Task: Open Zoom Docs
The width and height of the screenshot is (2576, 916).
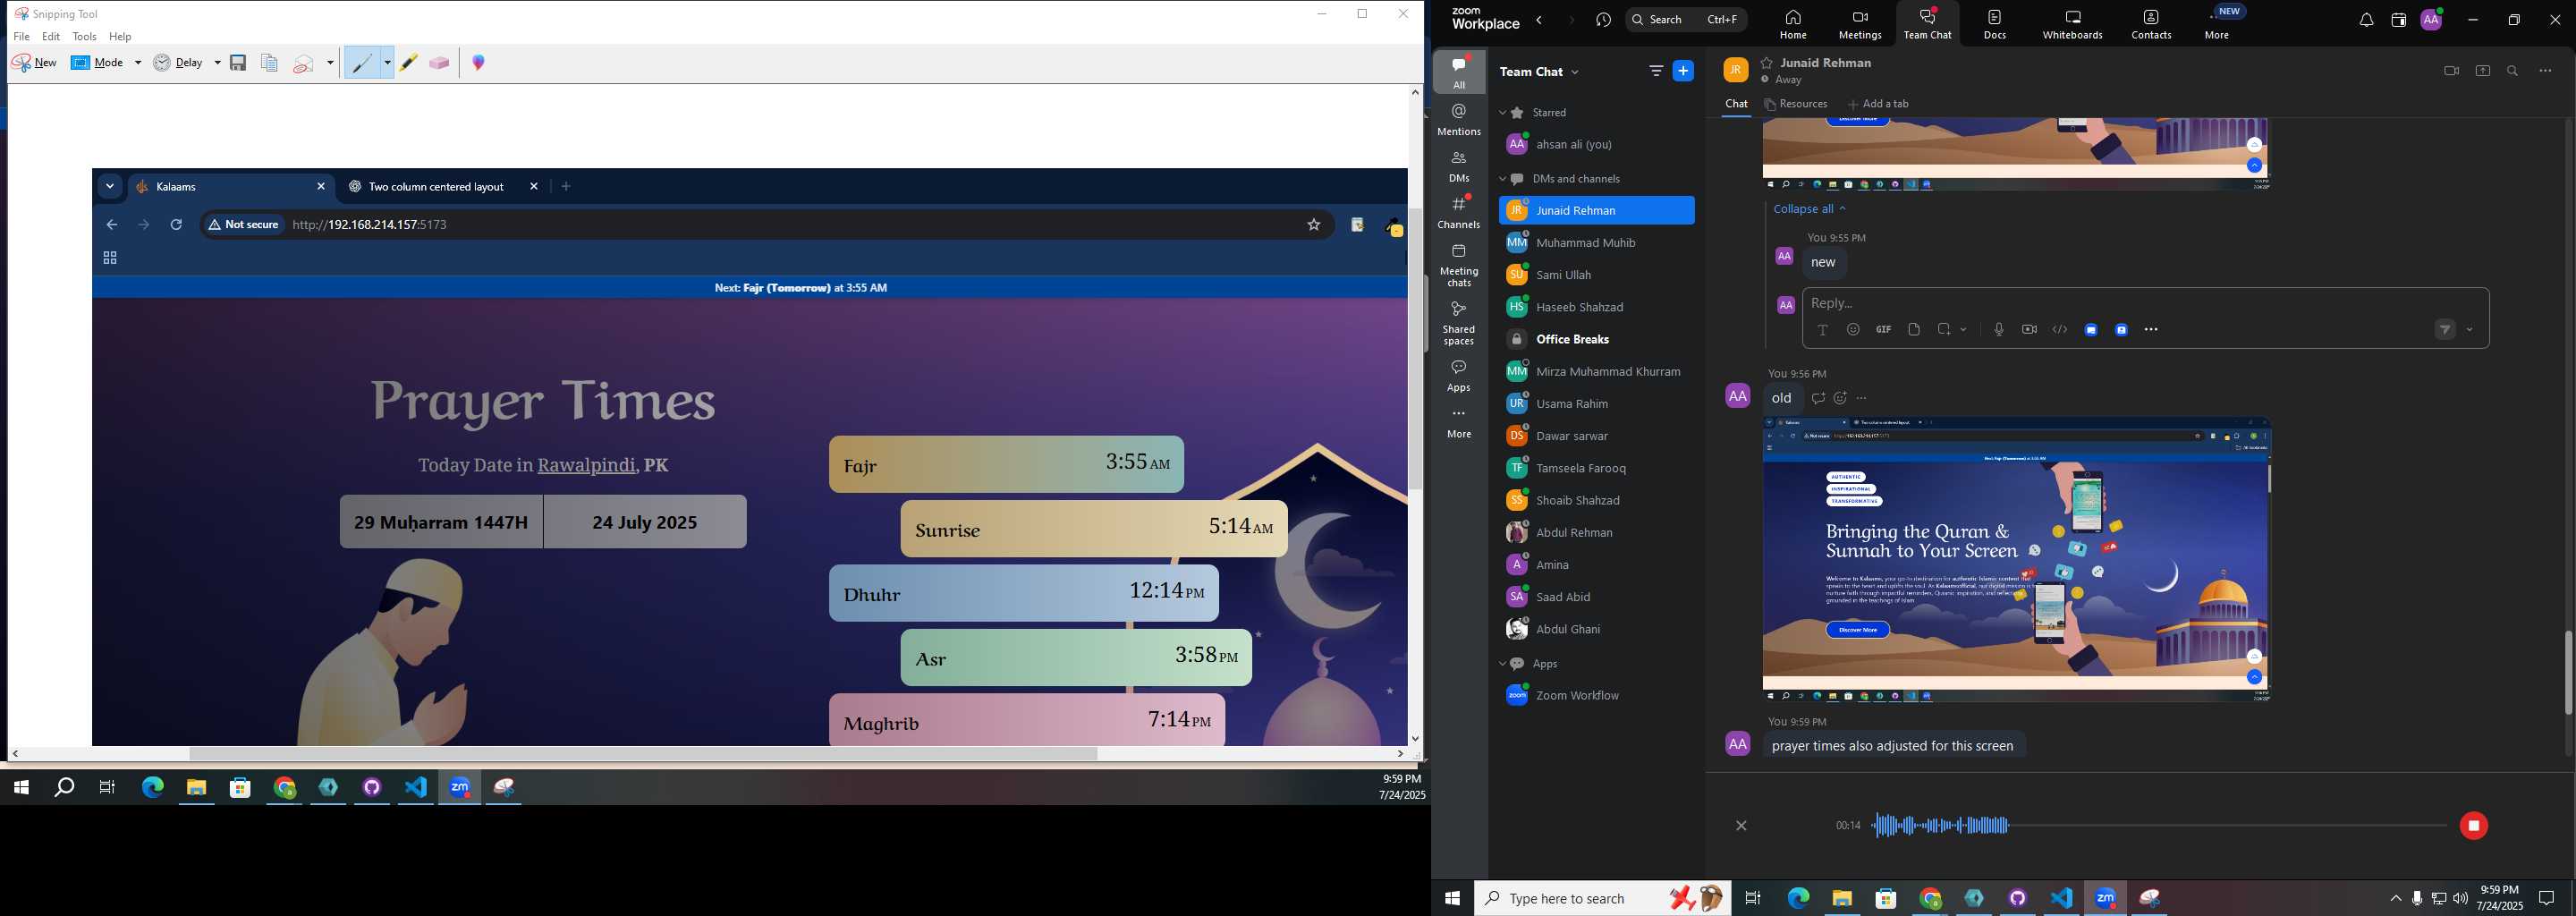Action: (x=1995, y=25)
